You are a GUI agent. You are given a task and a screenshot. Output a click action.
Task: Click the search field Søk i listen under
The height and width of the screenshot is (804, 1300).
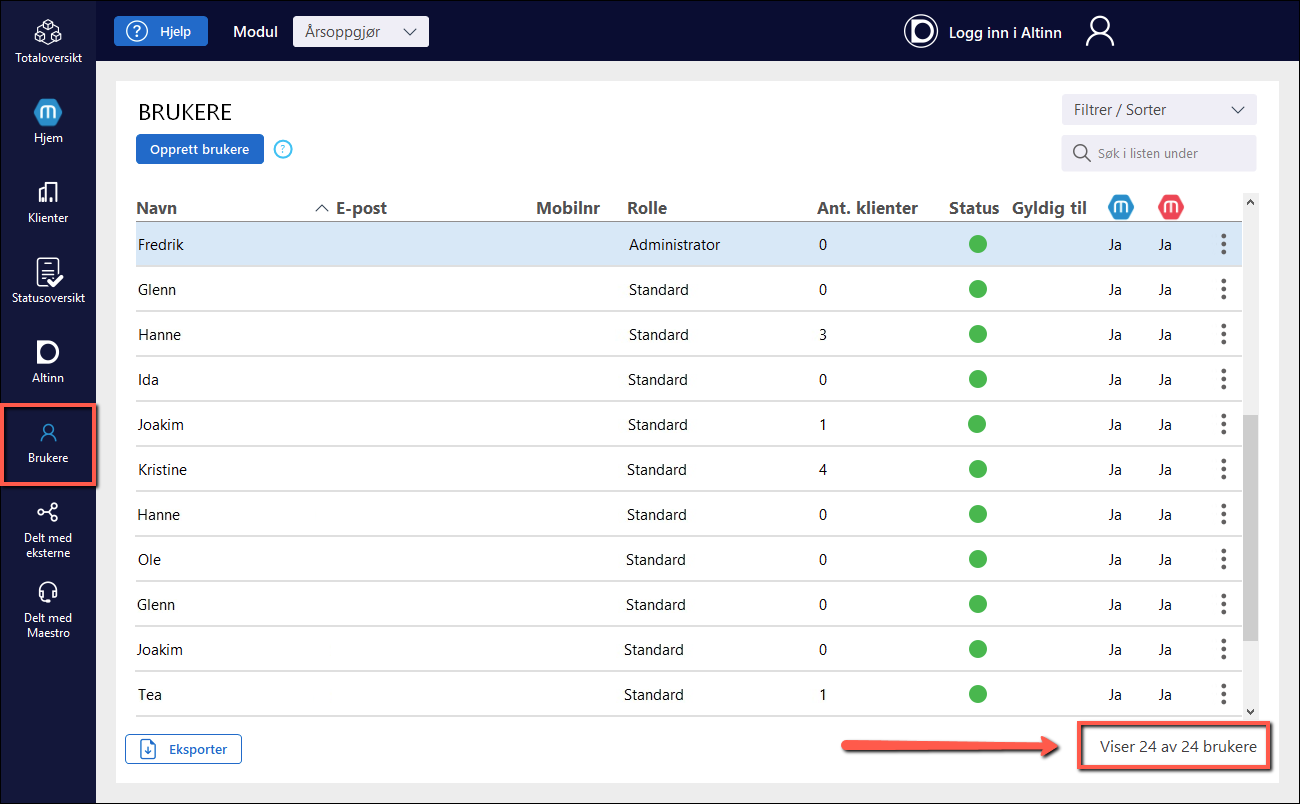click(x=1159, y=153)
